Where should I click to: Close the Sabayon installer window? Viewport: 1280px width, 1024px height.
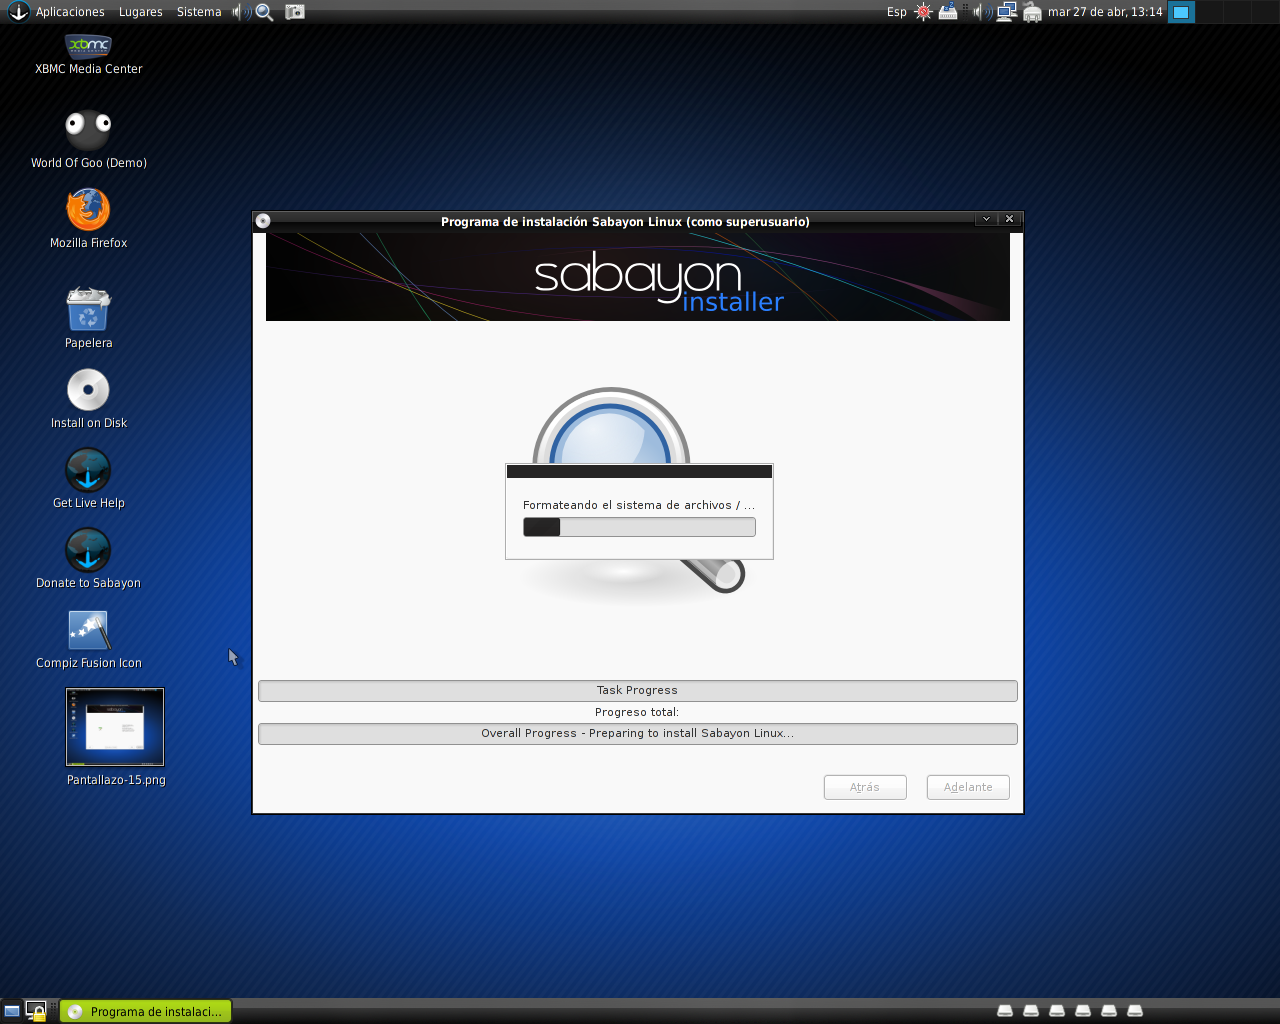pos(1010,219)
